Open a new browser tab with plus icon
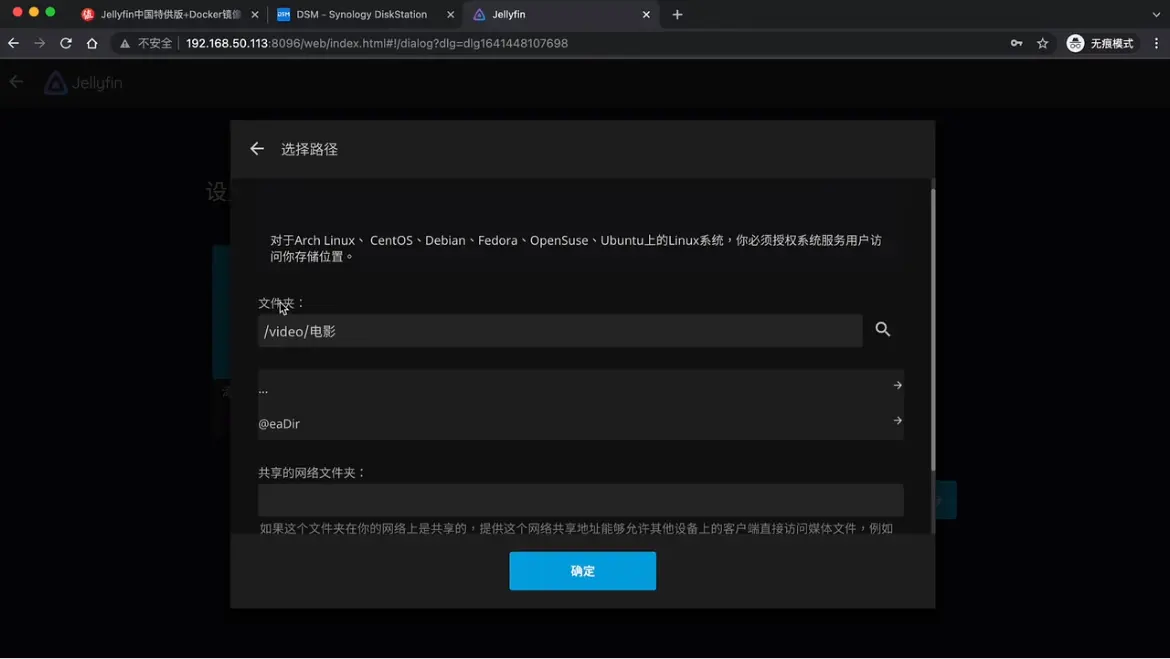1170x659 pixels. [677, 15]
